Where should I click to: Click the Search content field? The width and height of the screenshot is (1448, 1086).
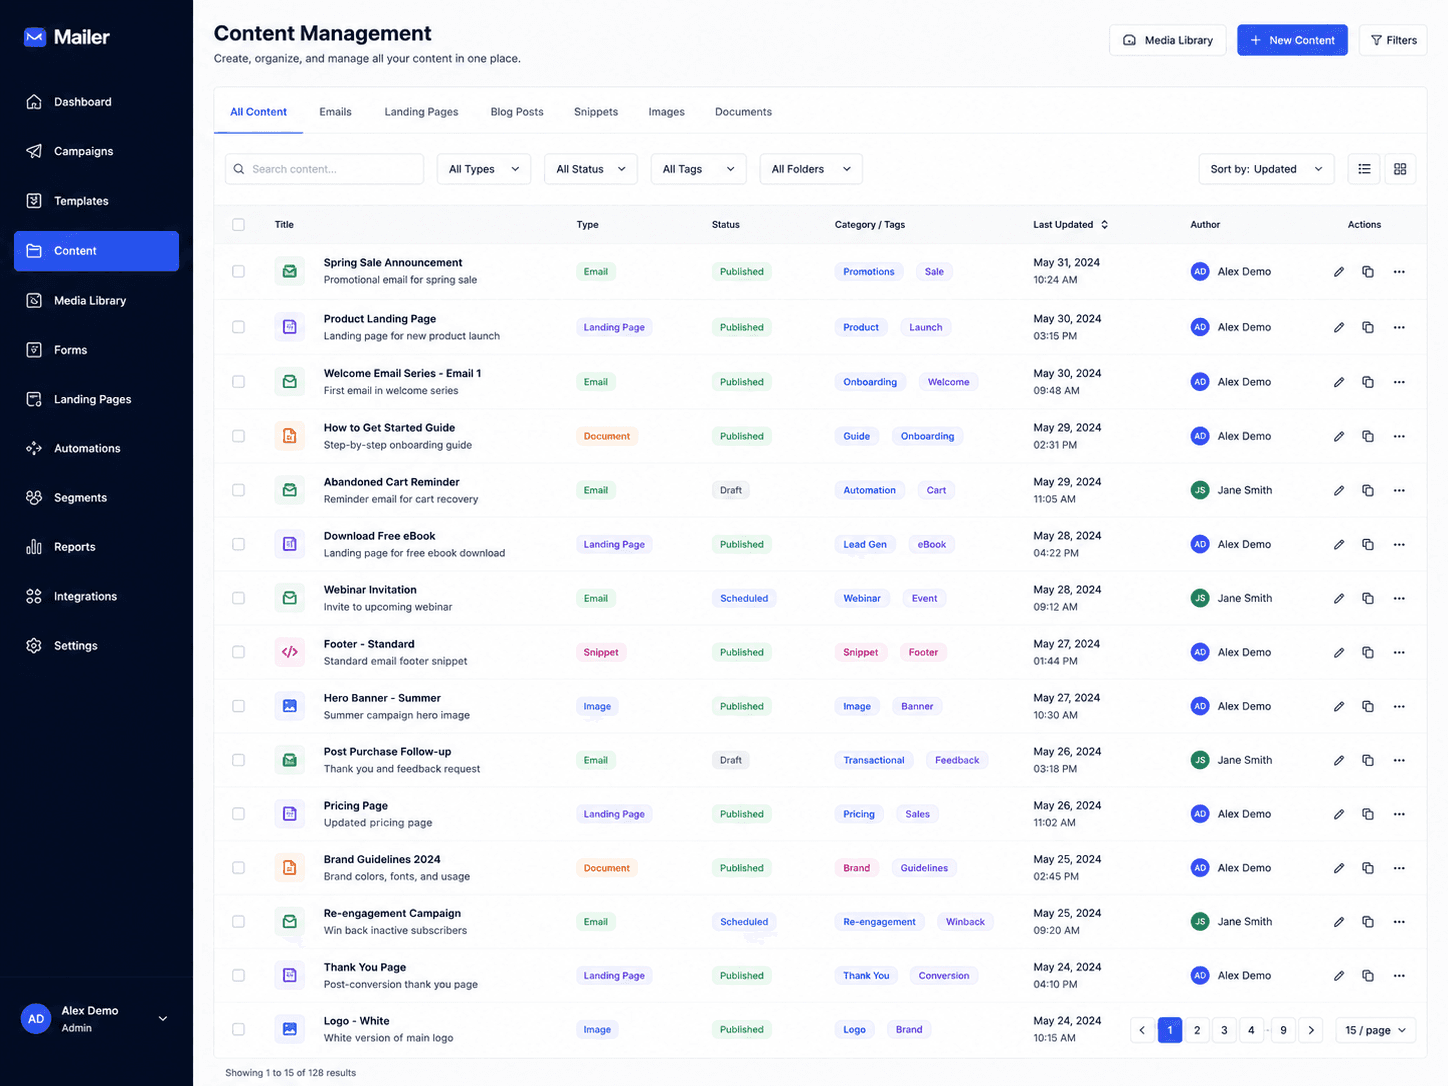(324, 169)
